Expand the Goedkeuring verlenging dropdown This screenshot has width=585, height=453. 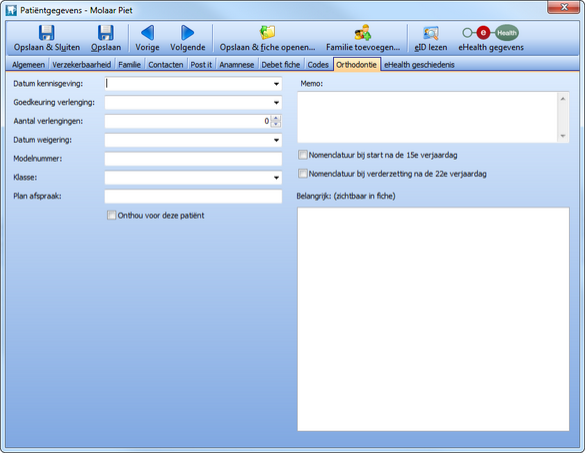pos(276,103)
